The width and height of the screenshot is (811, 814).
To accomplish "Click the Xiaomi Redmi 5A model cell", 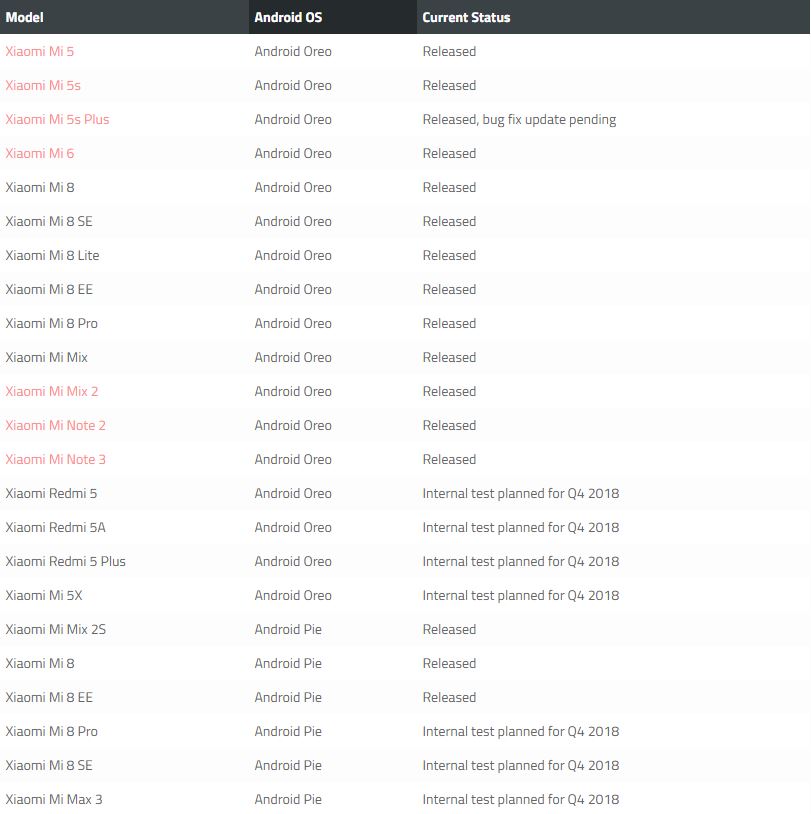I will point(55,527).
